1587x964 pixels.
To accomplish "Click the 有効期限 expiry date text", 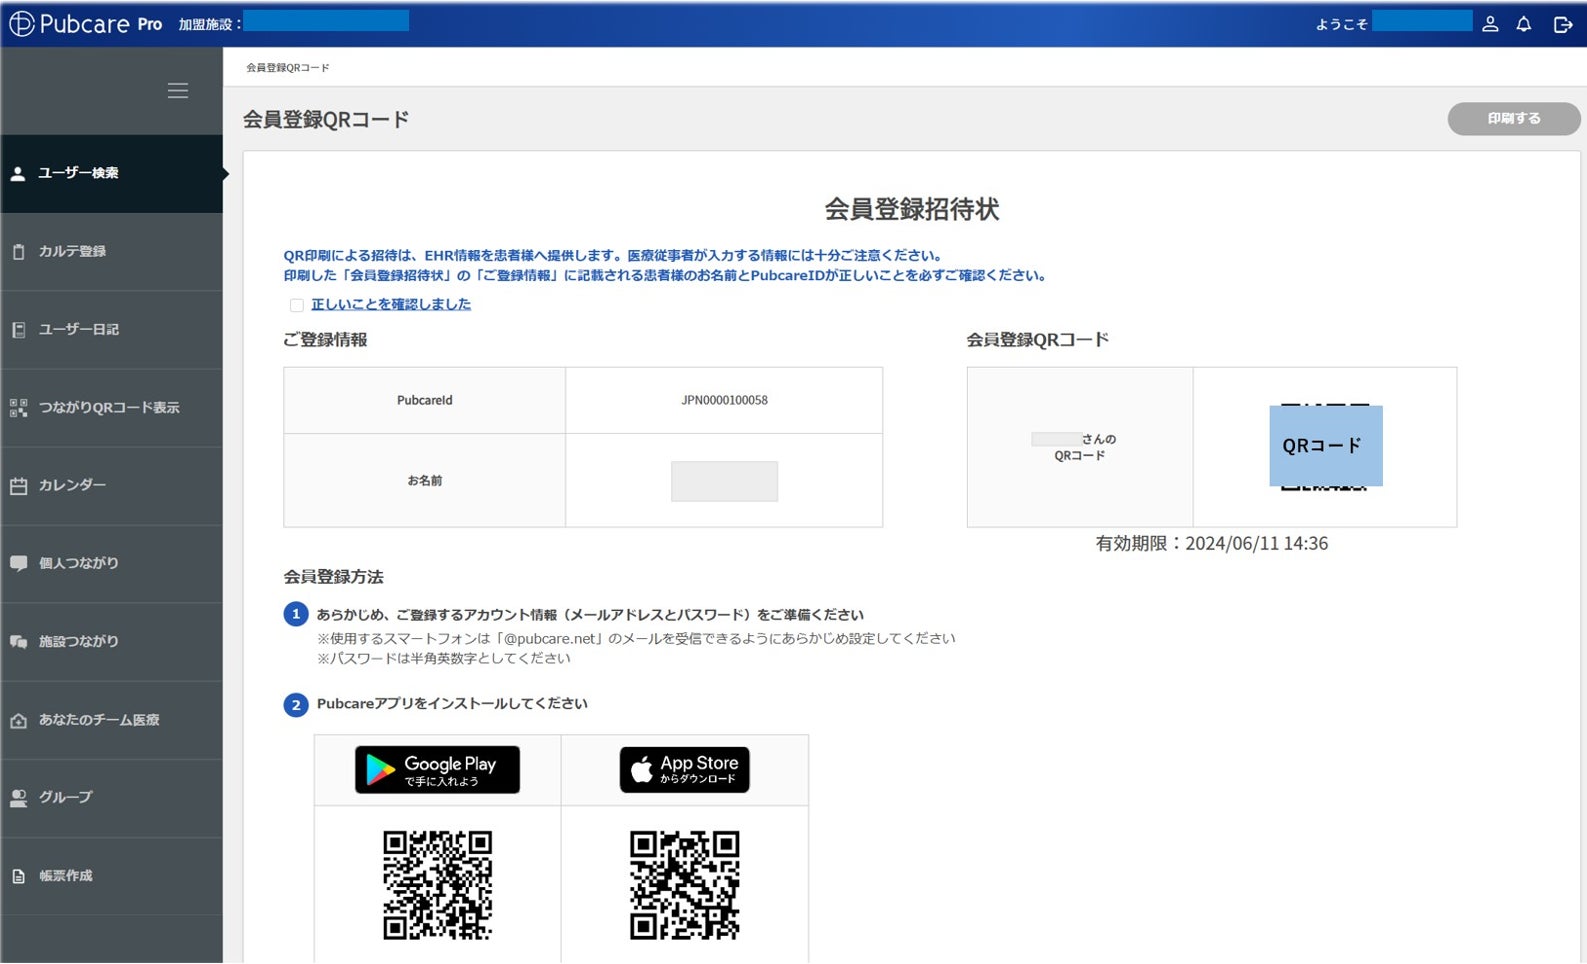I will tap(1212, 544).
